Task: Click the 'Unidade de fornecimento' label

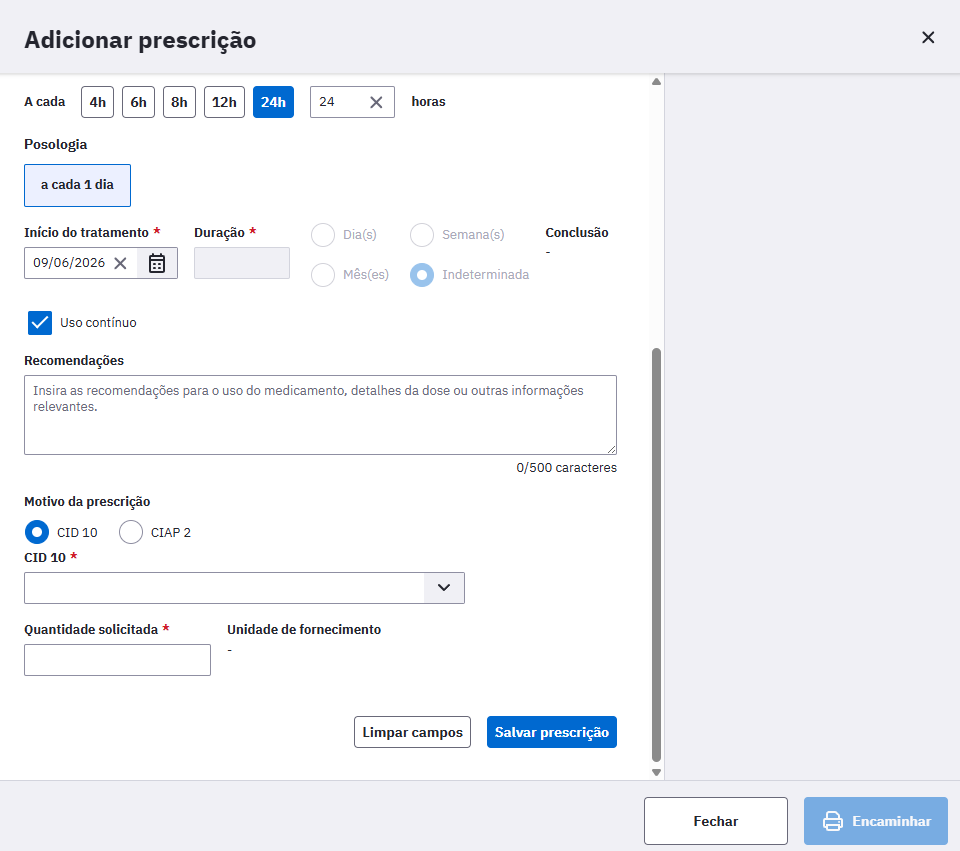Action: point(304,629)
